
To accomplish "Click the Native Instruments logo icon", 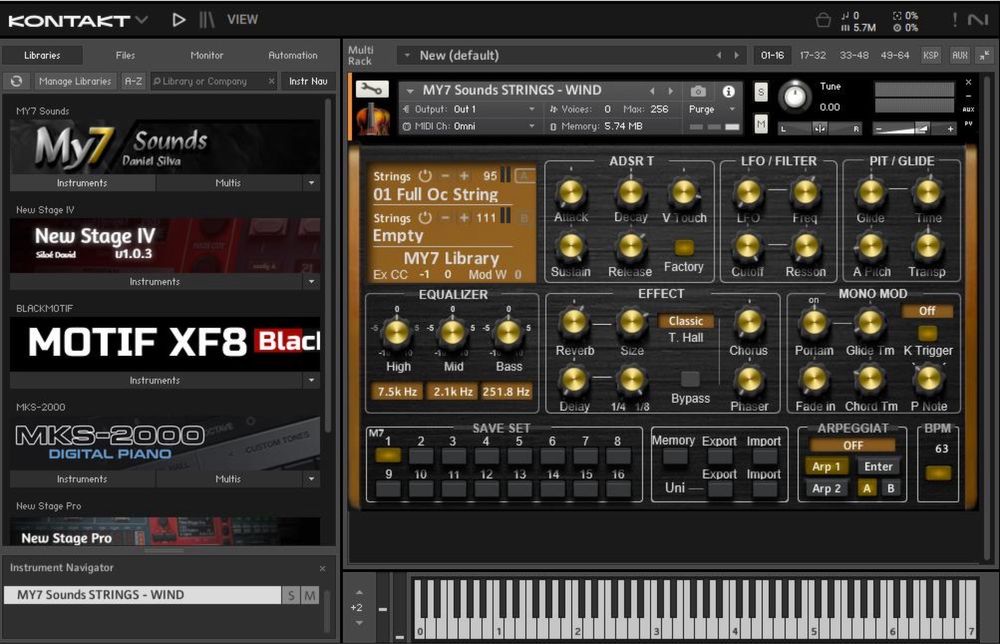I will [978, 20].
